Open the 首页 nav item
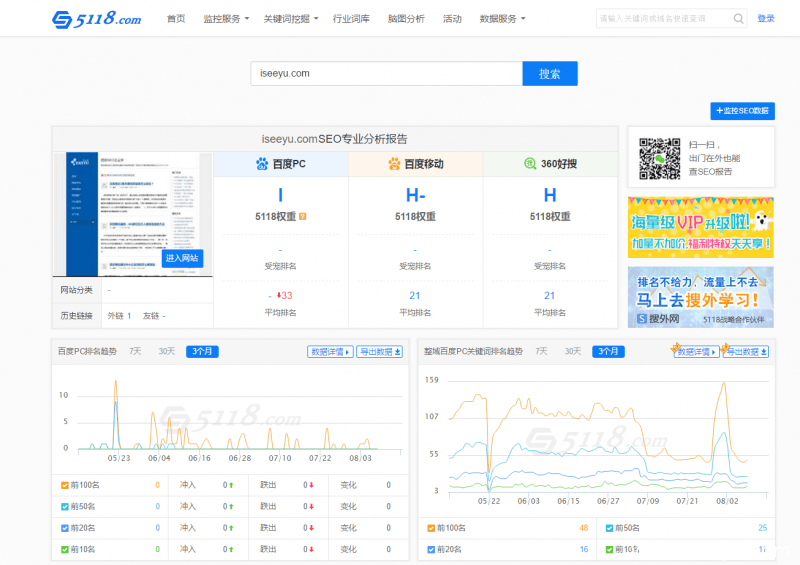The height and width of the screenshot is (565, 800). pos(176,19)
